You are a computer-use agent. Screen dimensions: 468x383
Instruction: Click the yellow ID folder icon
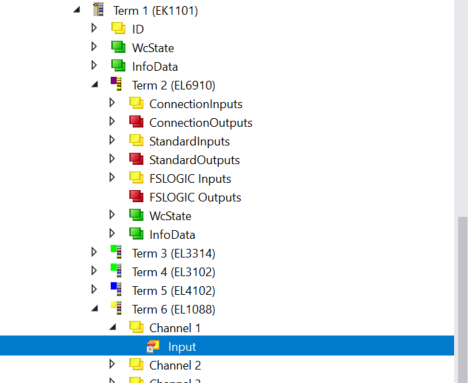tap(118, 28)
